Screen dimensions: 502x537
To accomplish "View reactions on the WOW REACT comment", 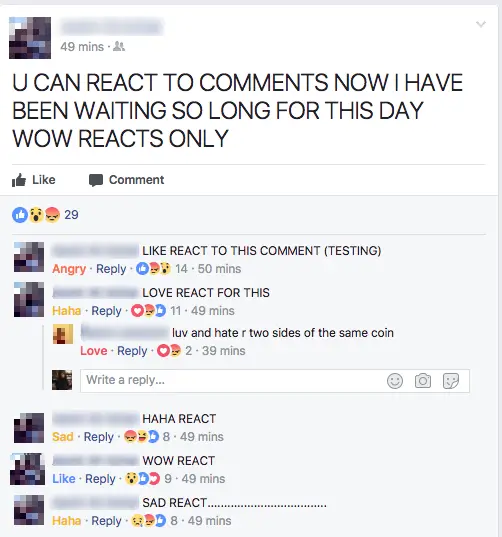I will (148, 478).
